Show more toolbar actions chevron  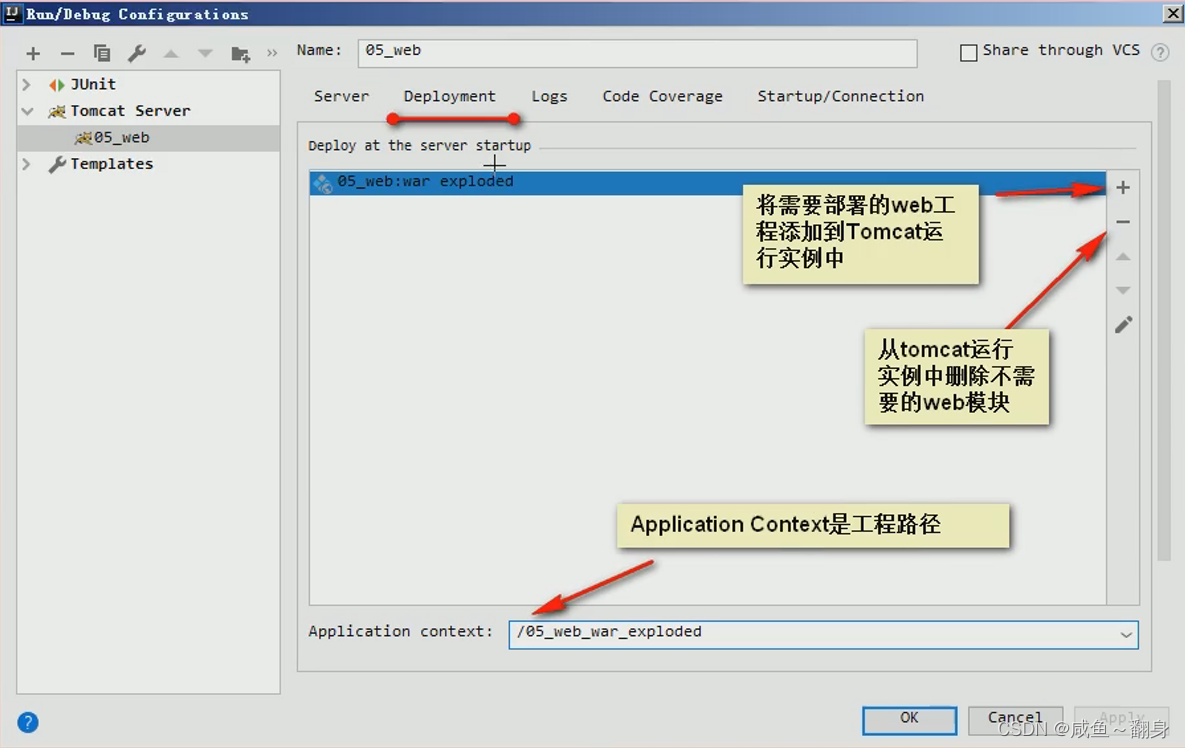[x=272, y=54]
